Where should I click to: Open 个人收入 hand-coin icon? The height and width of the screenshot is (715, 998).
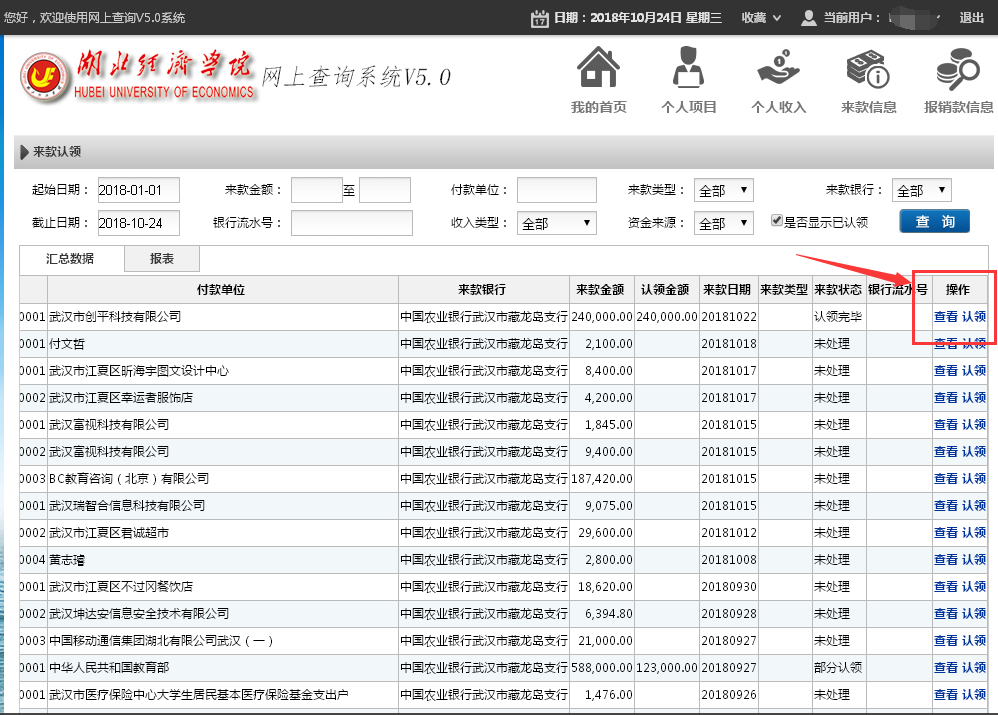pyautogui.click(x=778, y=68)
